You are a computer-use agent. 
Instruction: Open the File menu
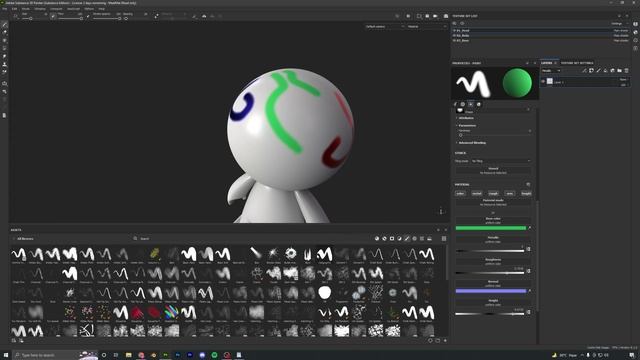(5, 9)
